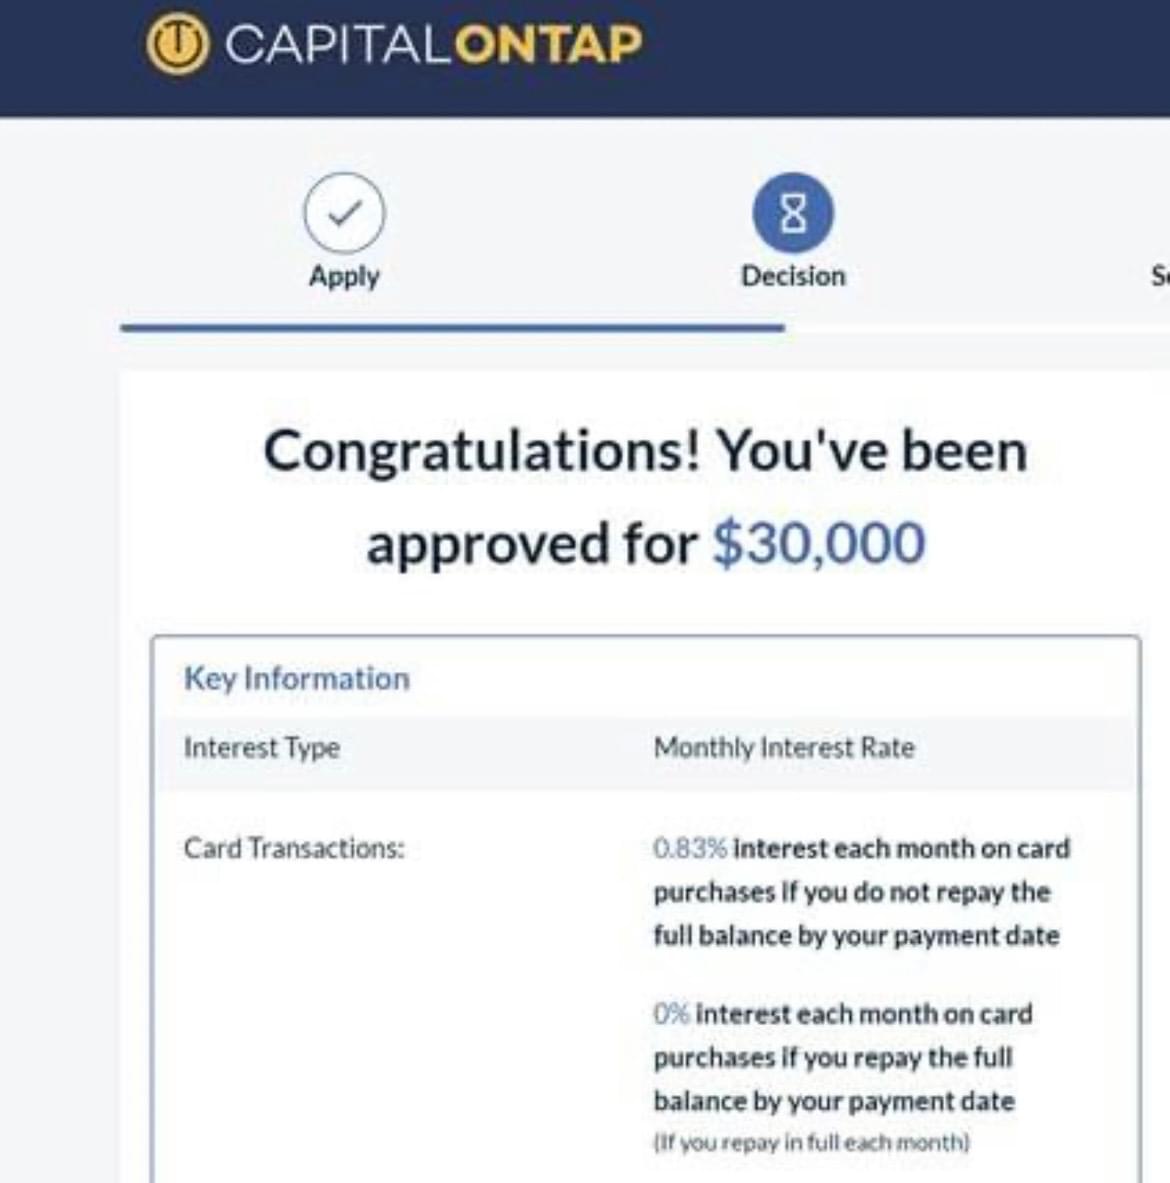Click the Monthly Interest Rate column header
1170x1183 pixels.
[784, 748]
